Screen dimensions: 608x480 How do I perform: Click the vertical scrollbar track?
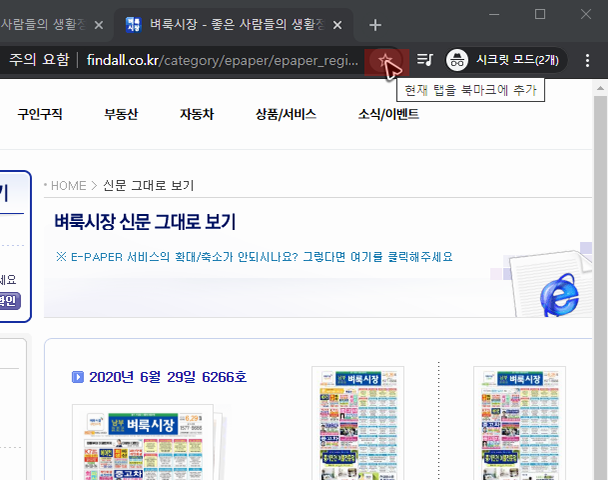click(600, 287)
